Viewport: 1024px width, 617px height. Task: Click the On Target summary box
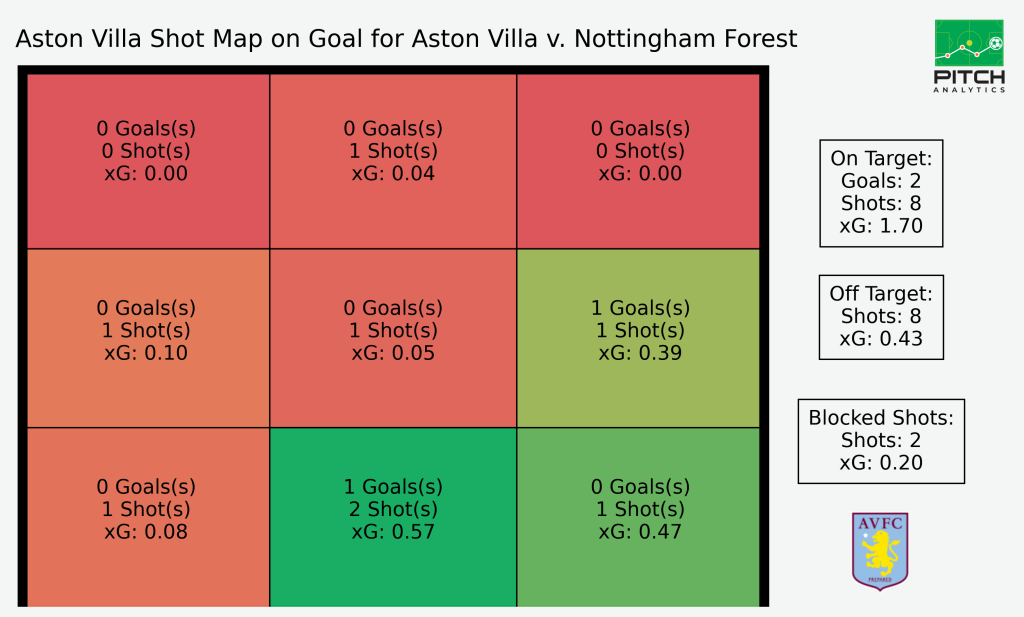(x=881, y=193)
